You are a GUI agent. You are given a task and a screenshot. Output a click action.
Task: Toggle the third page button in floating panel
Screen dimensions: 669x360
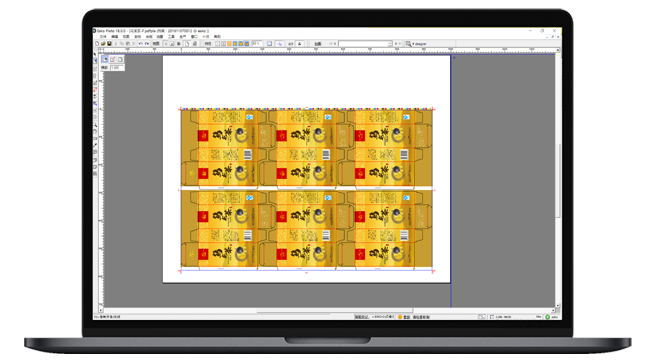point(120,59)
